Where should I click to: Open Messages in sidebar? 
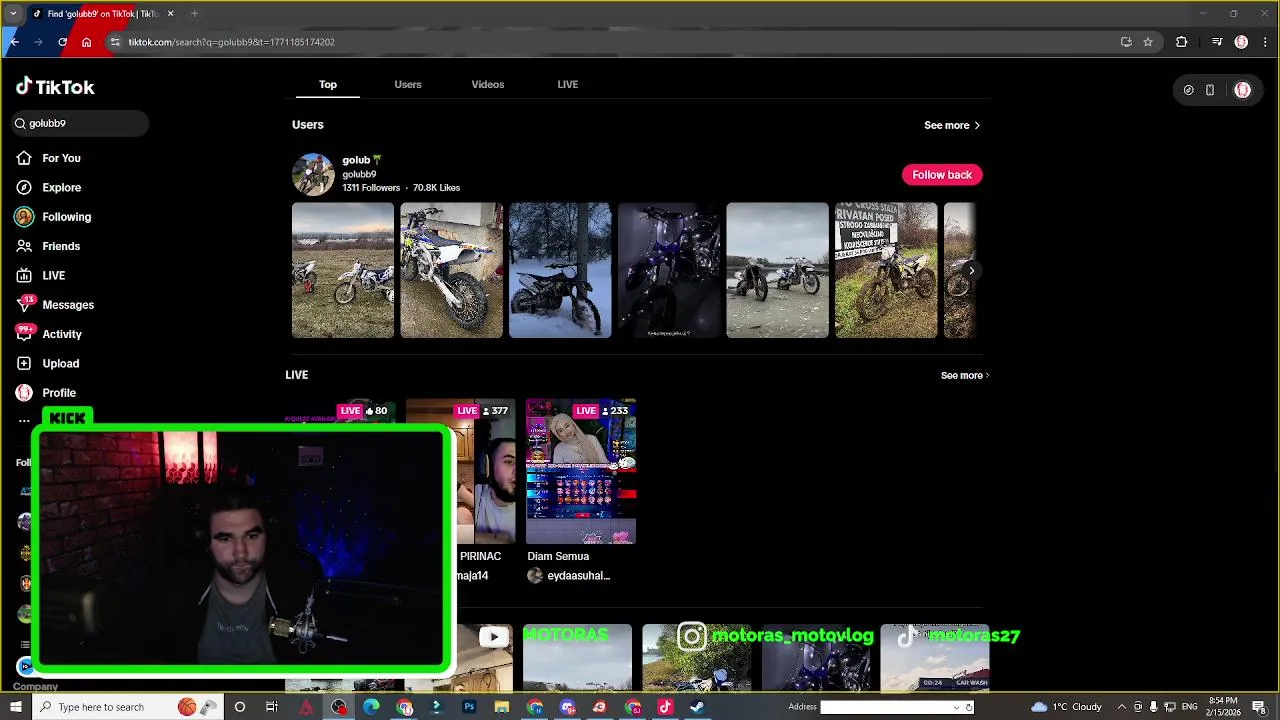(x=55, y=305)
